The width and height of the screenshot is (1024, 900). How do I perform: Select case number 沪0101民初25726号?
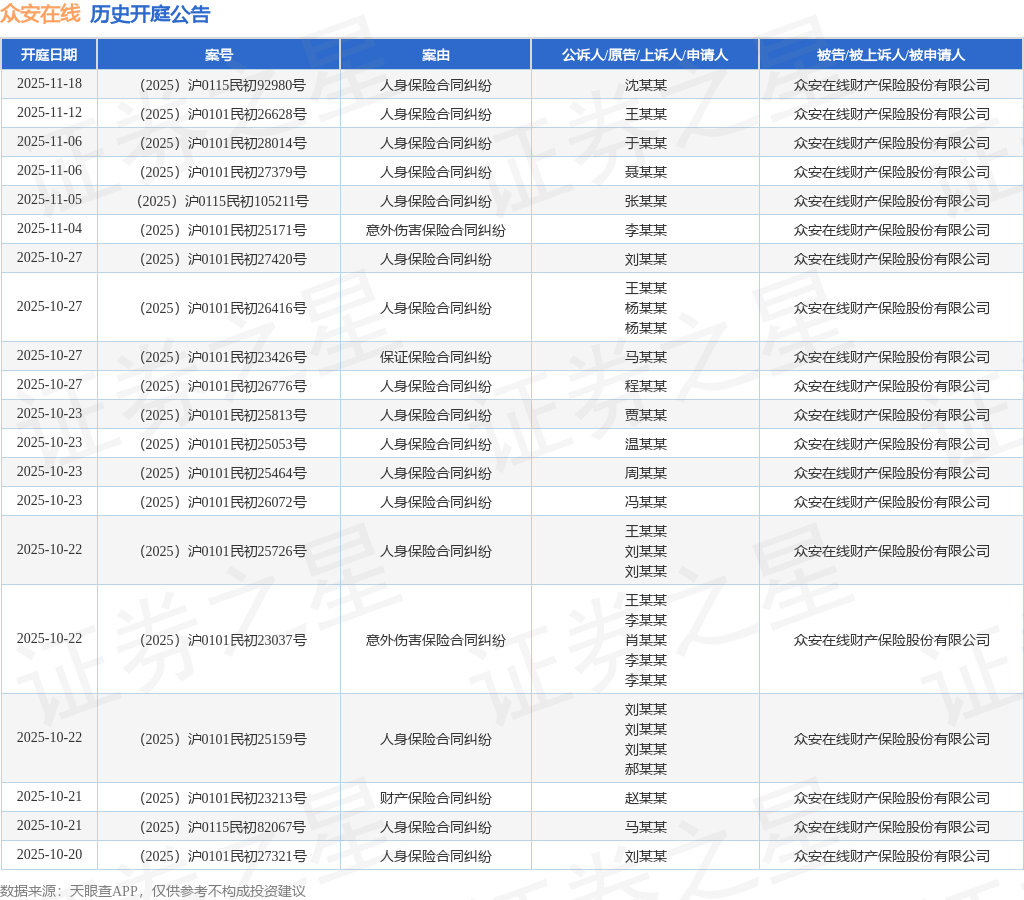[x=247, y=551]
